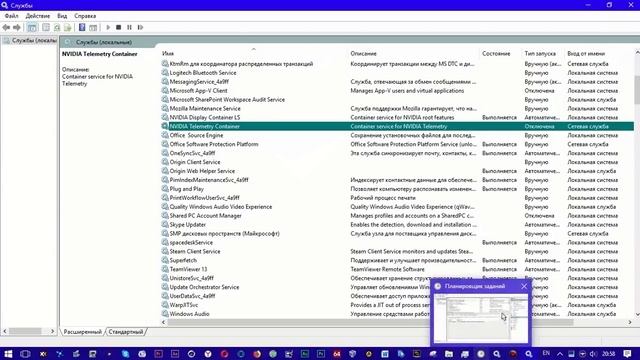The image size is (640, 360).
Task: Switch input language via EN indicator
Action: pyautogui.click(x=546, y=353)
